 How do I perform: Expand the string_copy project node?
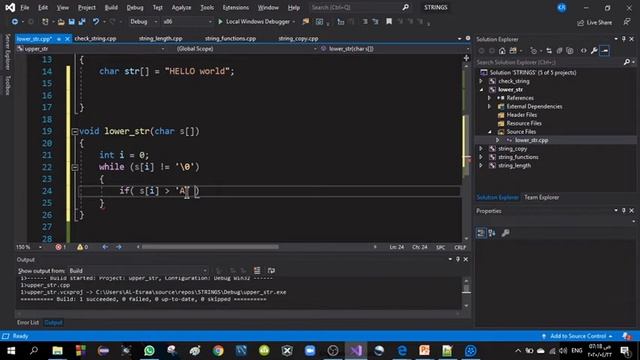(481, 149)
